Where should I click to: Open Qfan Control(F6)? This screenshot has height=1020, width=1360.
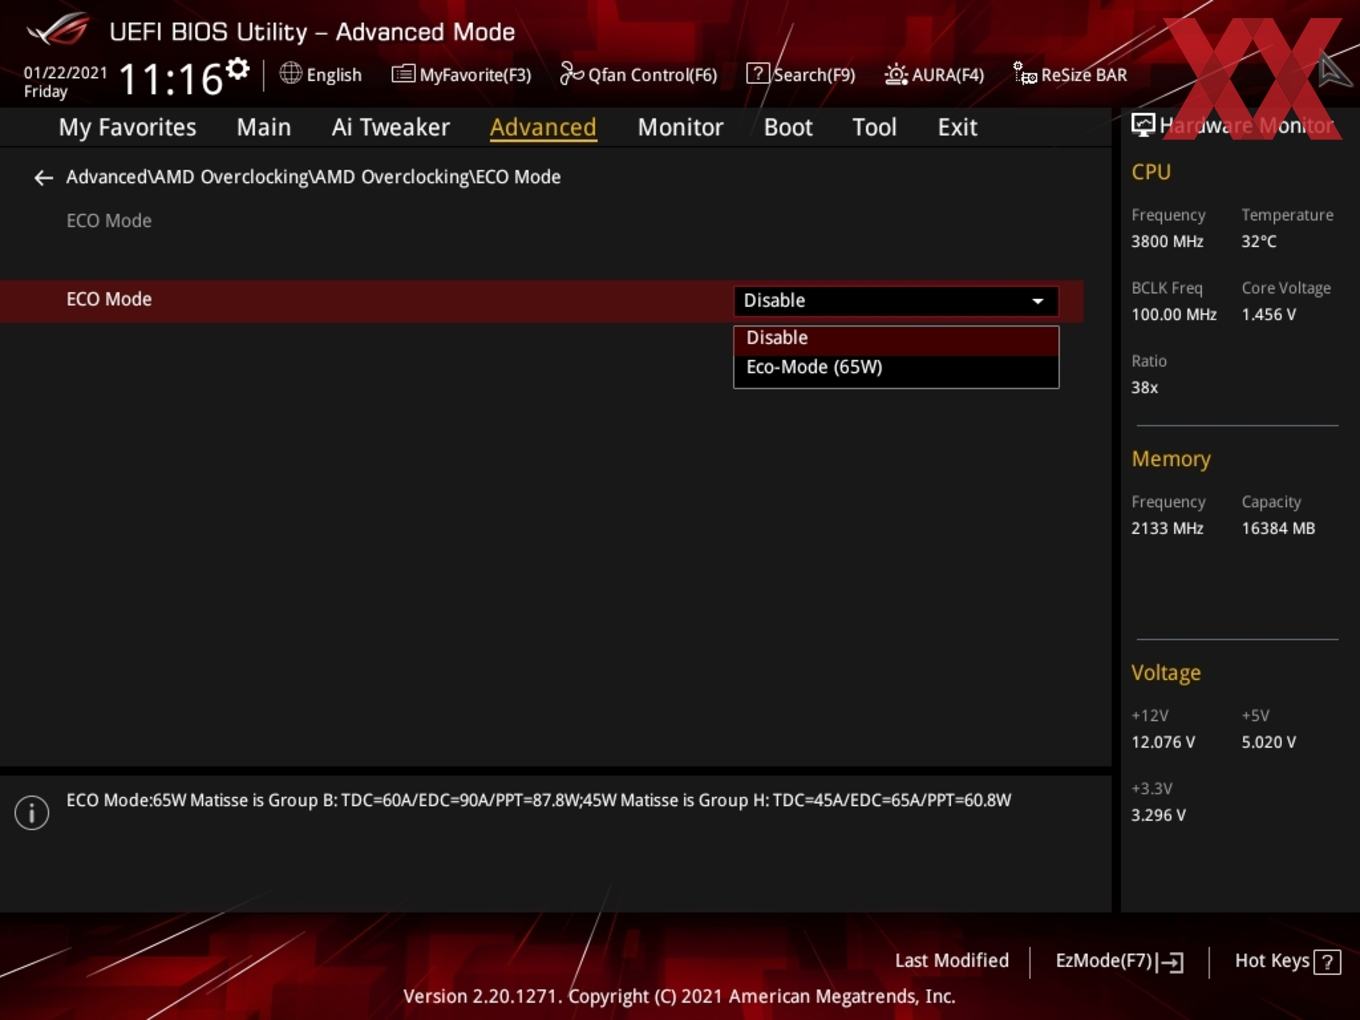pyautogui.click(x=639, y=74)
